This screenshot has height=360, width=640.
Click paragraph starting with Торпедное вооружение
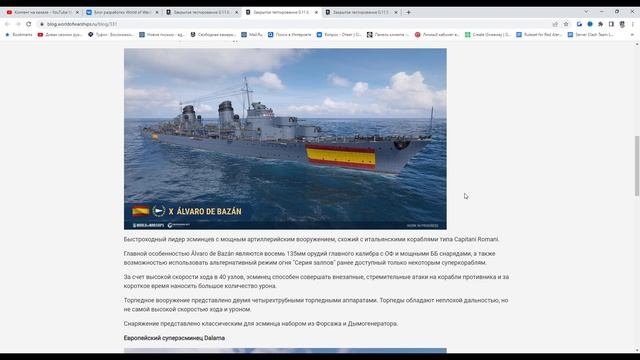click(316, 304)
